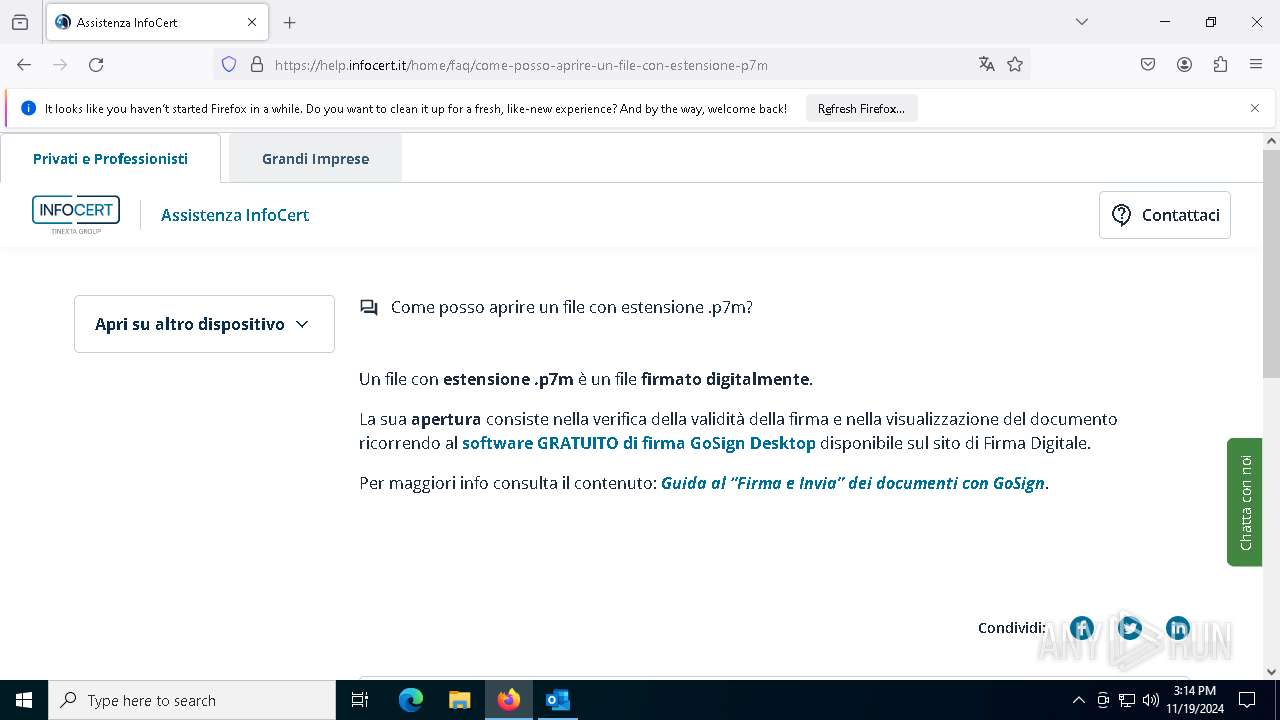Open a new browser tab

pos(290,22)
